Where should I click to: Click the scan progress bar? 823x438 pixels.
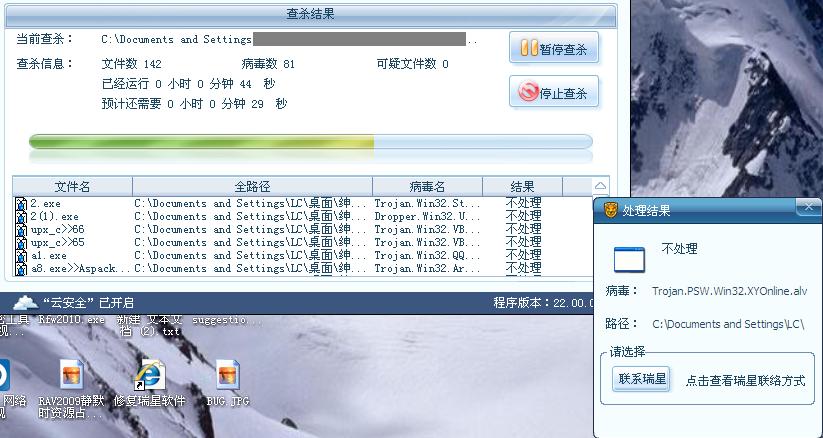tap(311, 142)
